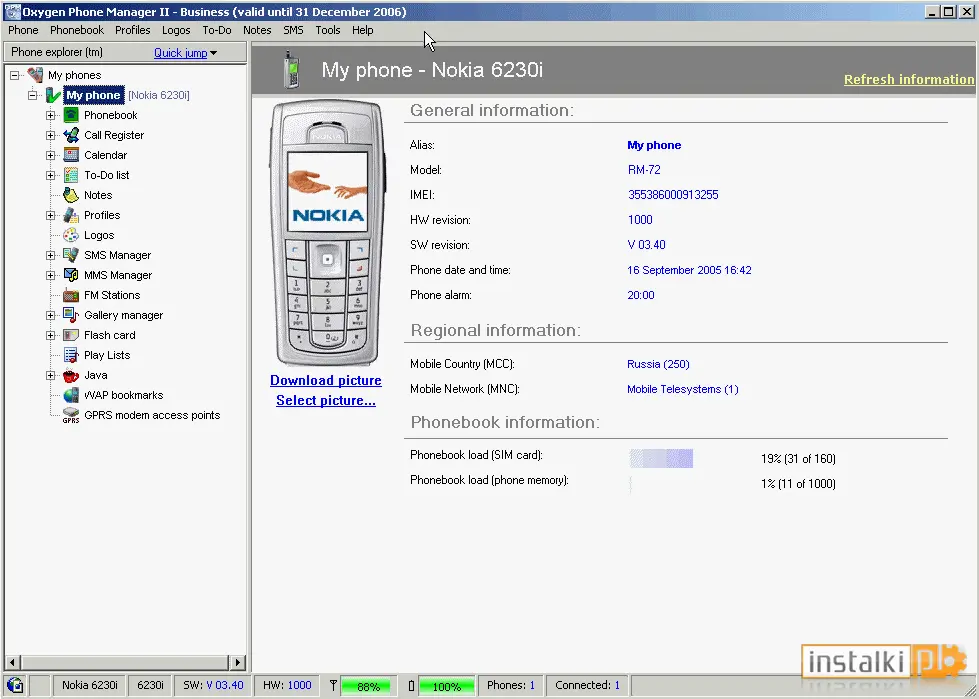Viewport: 979px width, 699px height.
Task: Click the Logos palette icon
Action: (x=71, y=235)
